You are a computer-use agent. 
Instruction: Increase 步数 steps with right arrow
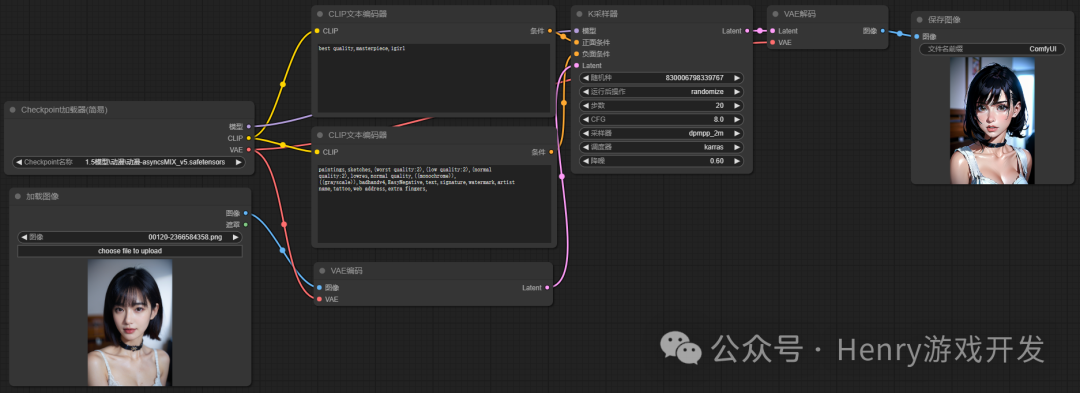click(738, 106)
